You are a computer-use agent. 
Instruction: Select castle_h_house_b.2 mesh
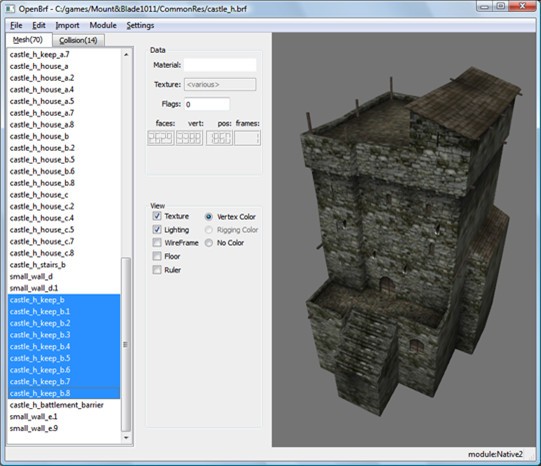point(64,148)
